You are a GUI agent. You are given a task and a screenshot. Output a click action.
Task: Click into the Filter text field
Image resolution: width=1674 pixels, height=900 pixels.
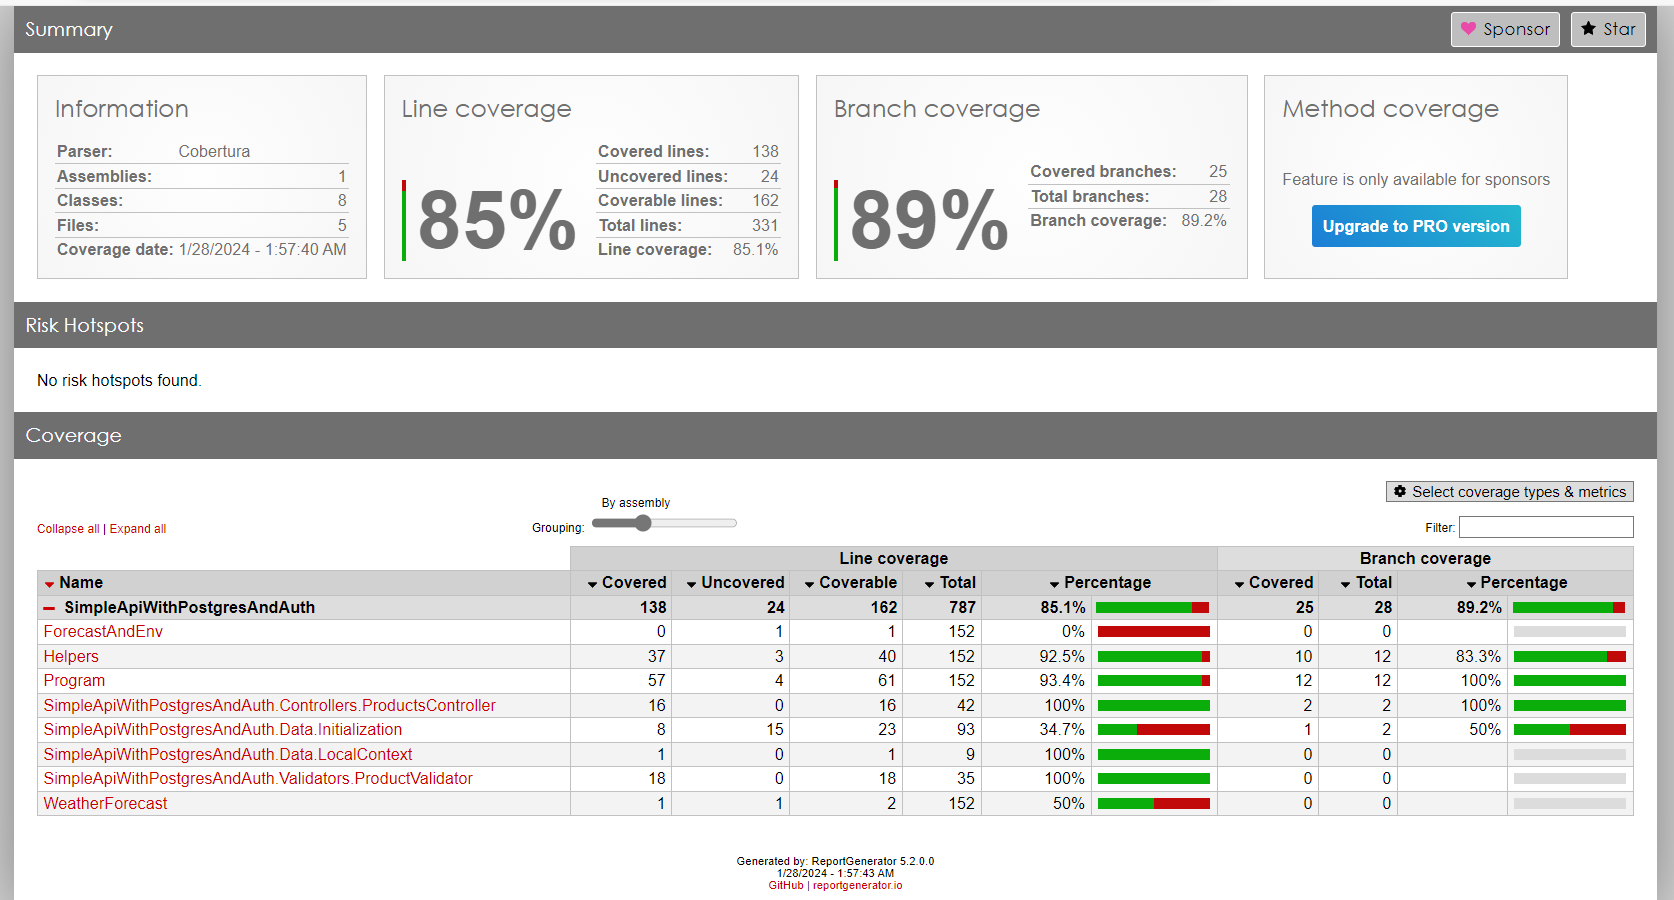(1545, 527)
